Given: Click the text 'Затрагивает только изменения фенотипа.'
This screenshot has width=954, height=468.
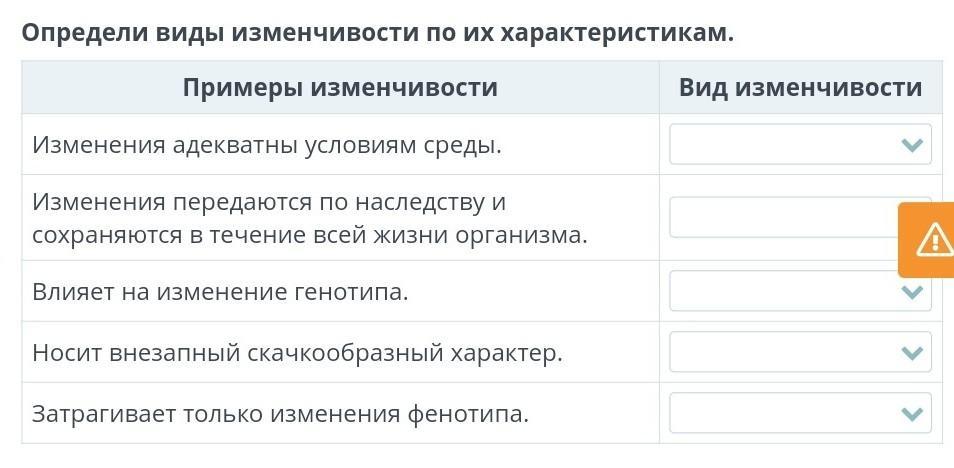Looking at the screenshot, I should tap(280, 413).
